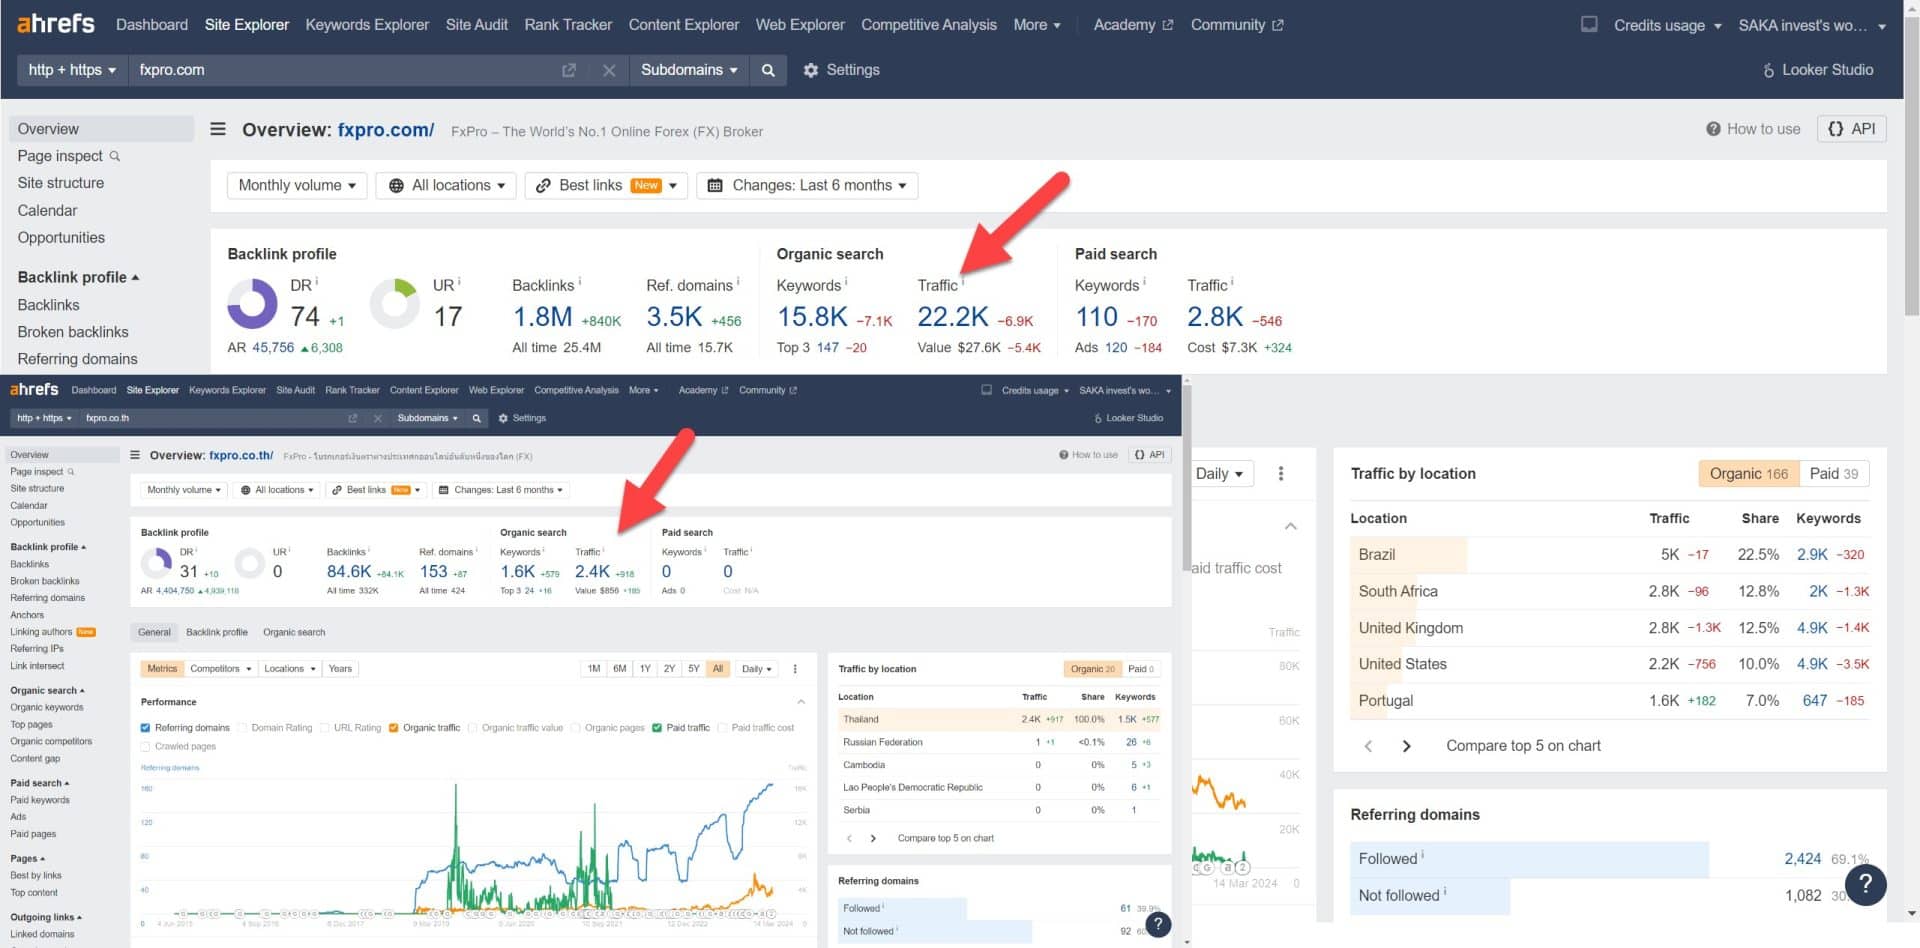Open Site Audit in top navigation
The image size is (1920, 948).
(477, 24)
